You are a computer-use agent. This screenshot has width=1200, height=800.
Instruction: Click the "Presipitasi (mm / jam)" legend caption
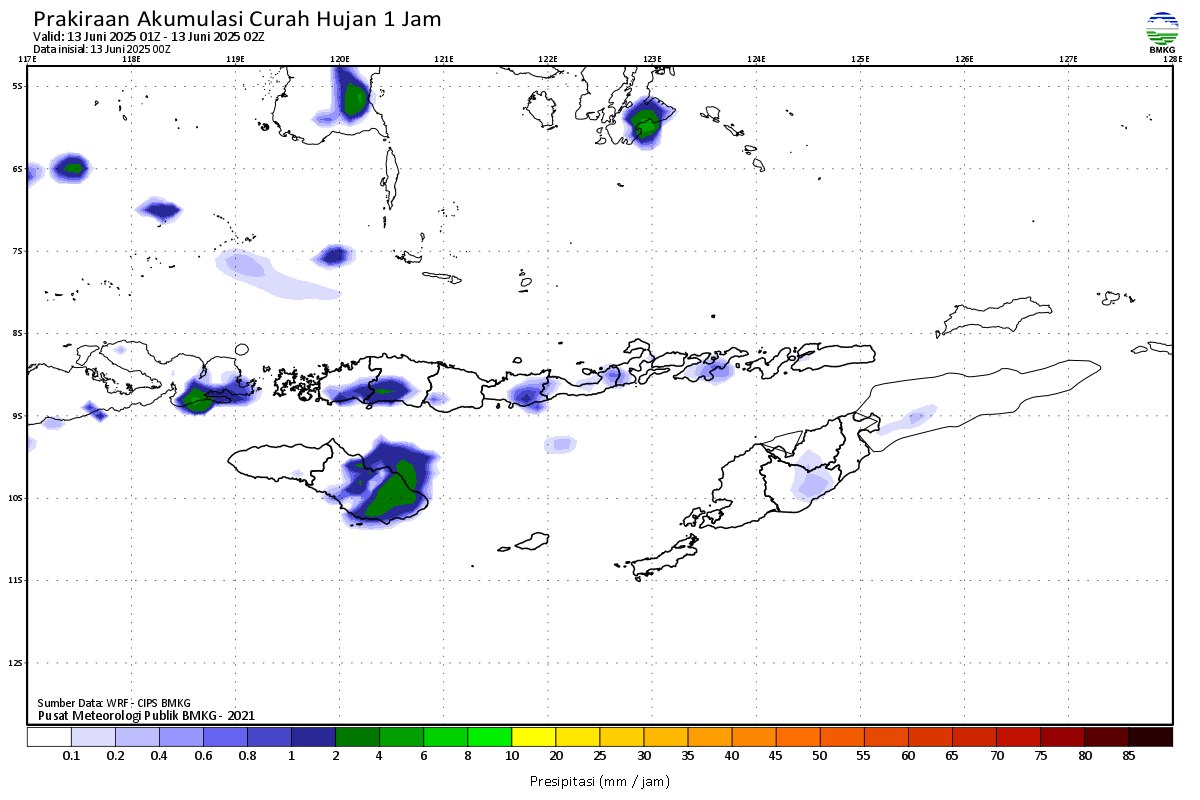(x=600, y=781)
